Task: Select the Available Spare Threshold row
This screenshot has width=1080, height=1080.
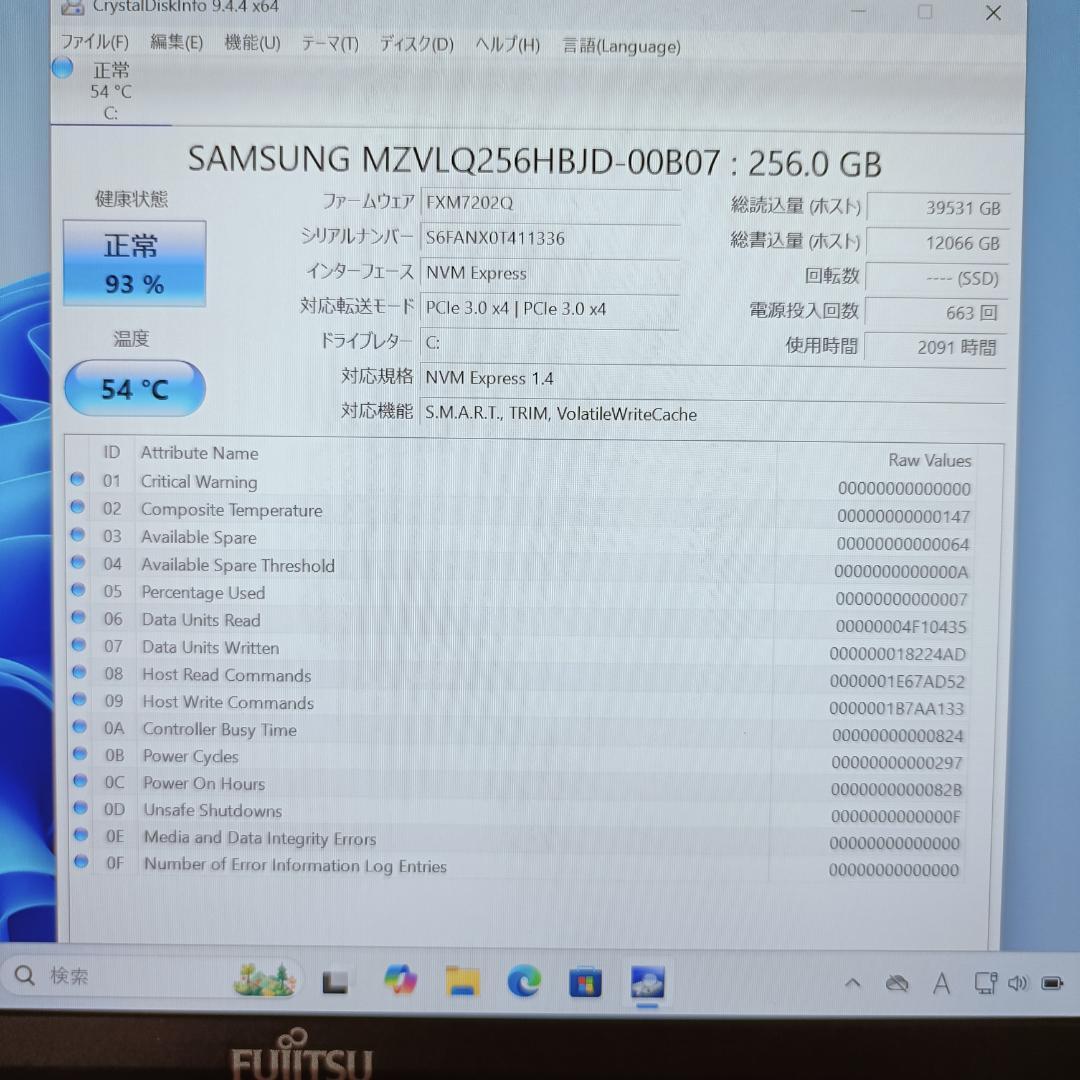Action: pyautogui.click(x=521, y=567)
